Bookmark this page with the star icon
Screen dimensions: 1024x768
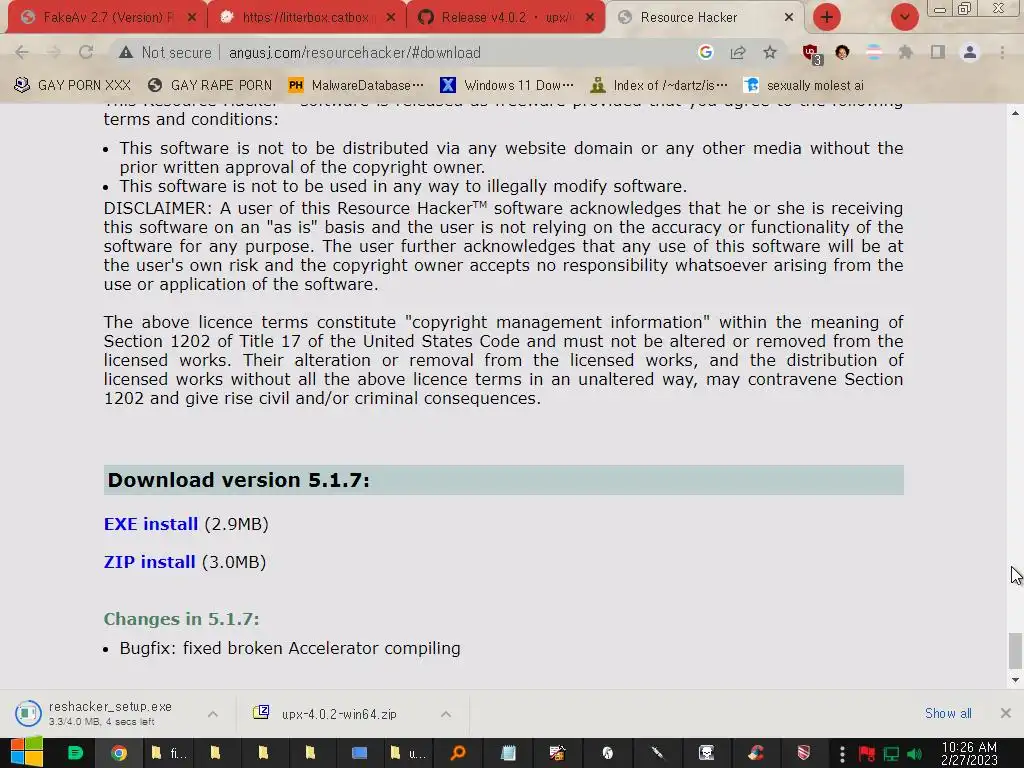(770, 52)
